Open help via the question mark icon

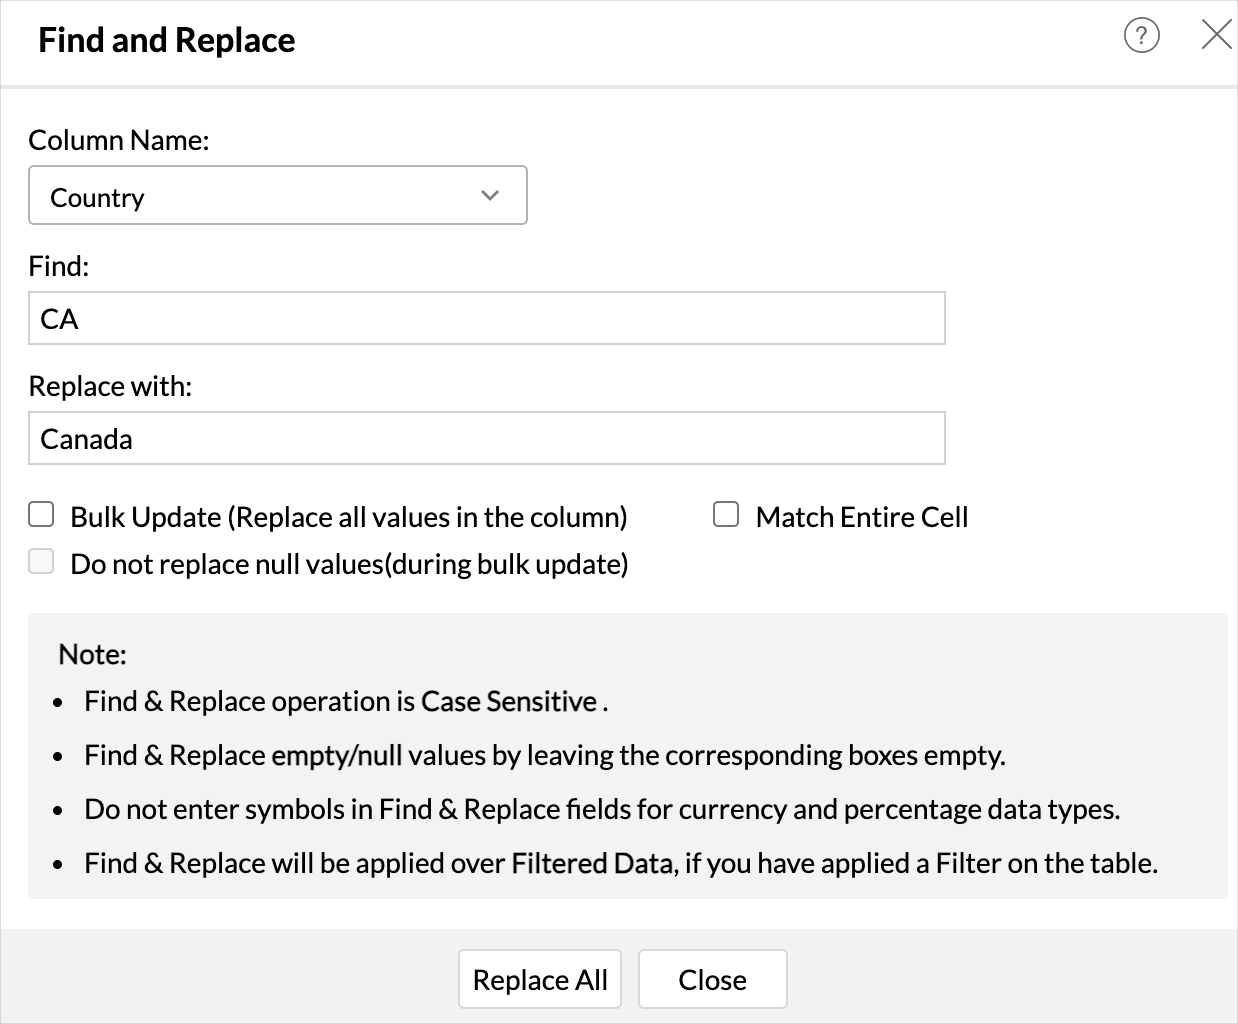[1141, 36]
